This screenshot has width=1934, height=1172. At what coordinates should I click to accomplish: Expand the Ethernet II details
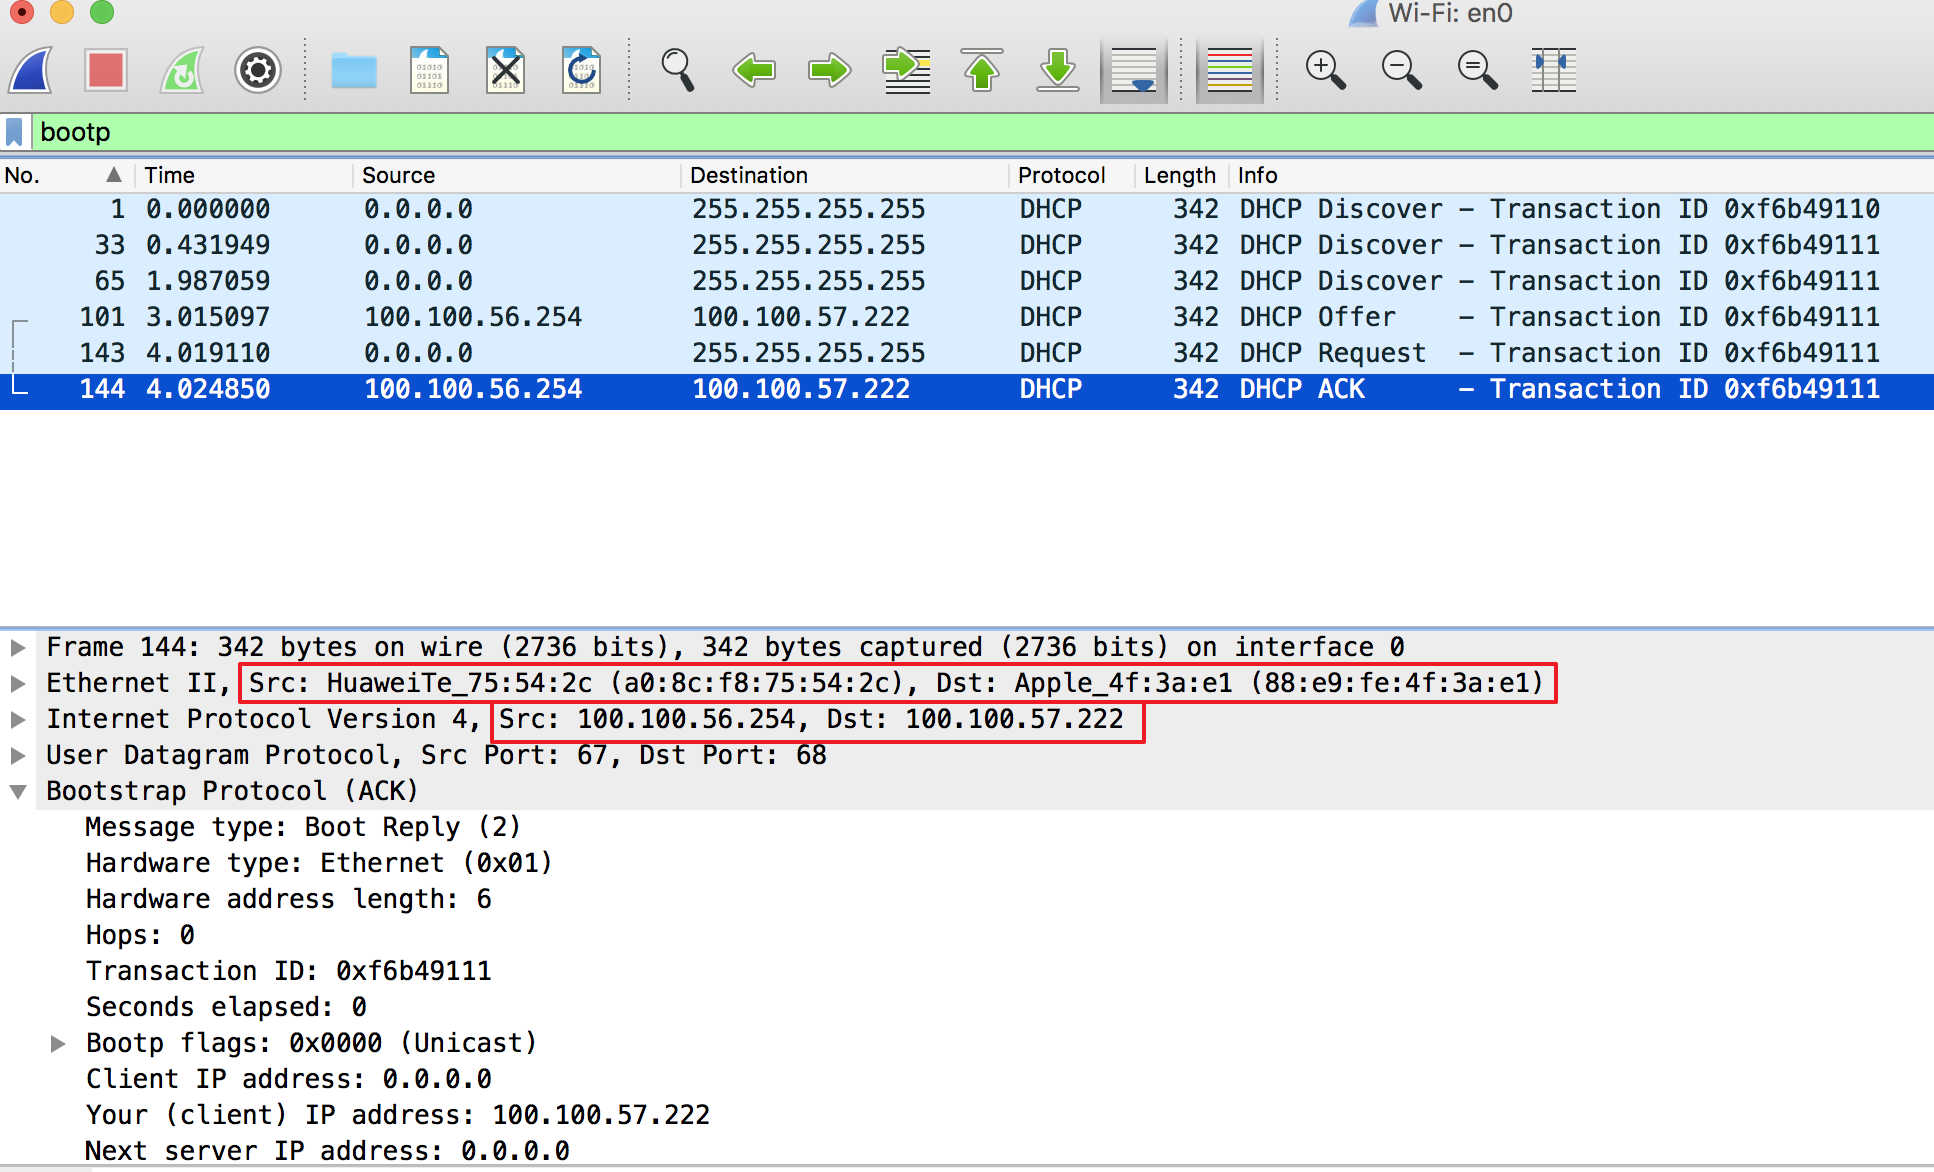coord(17,682)
